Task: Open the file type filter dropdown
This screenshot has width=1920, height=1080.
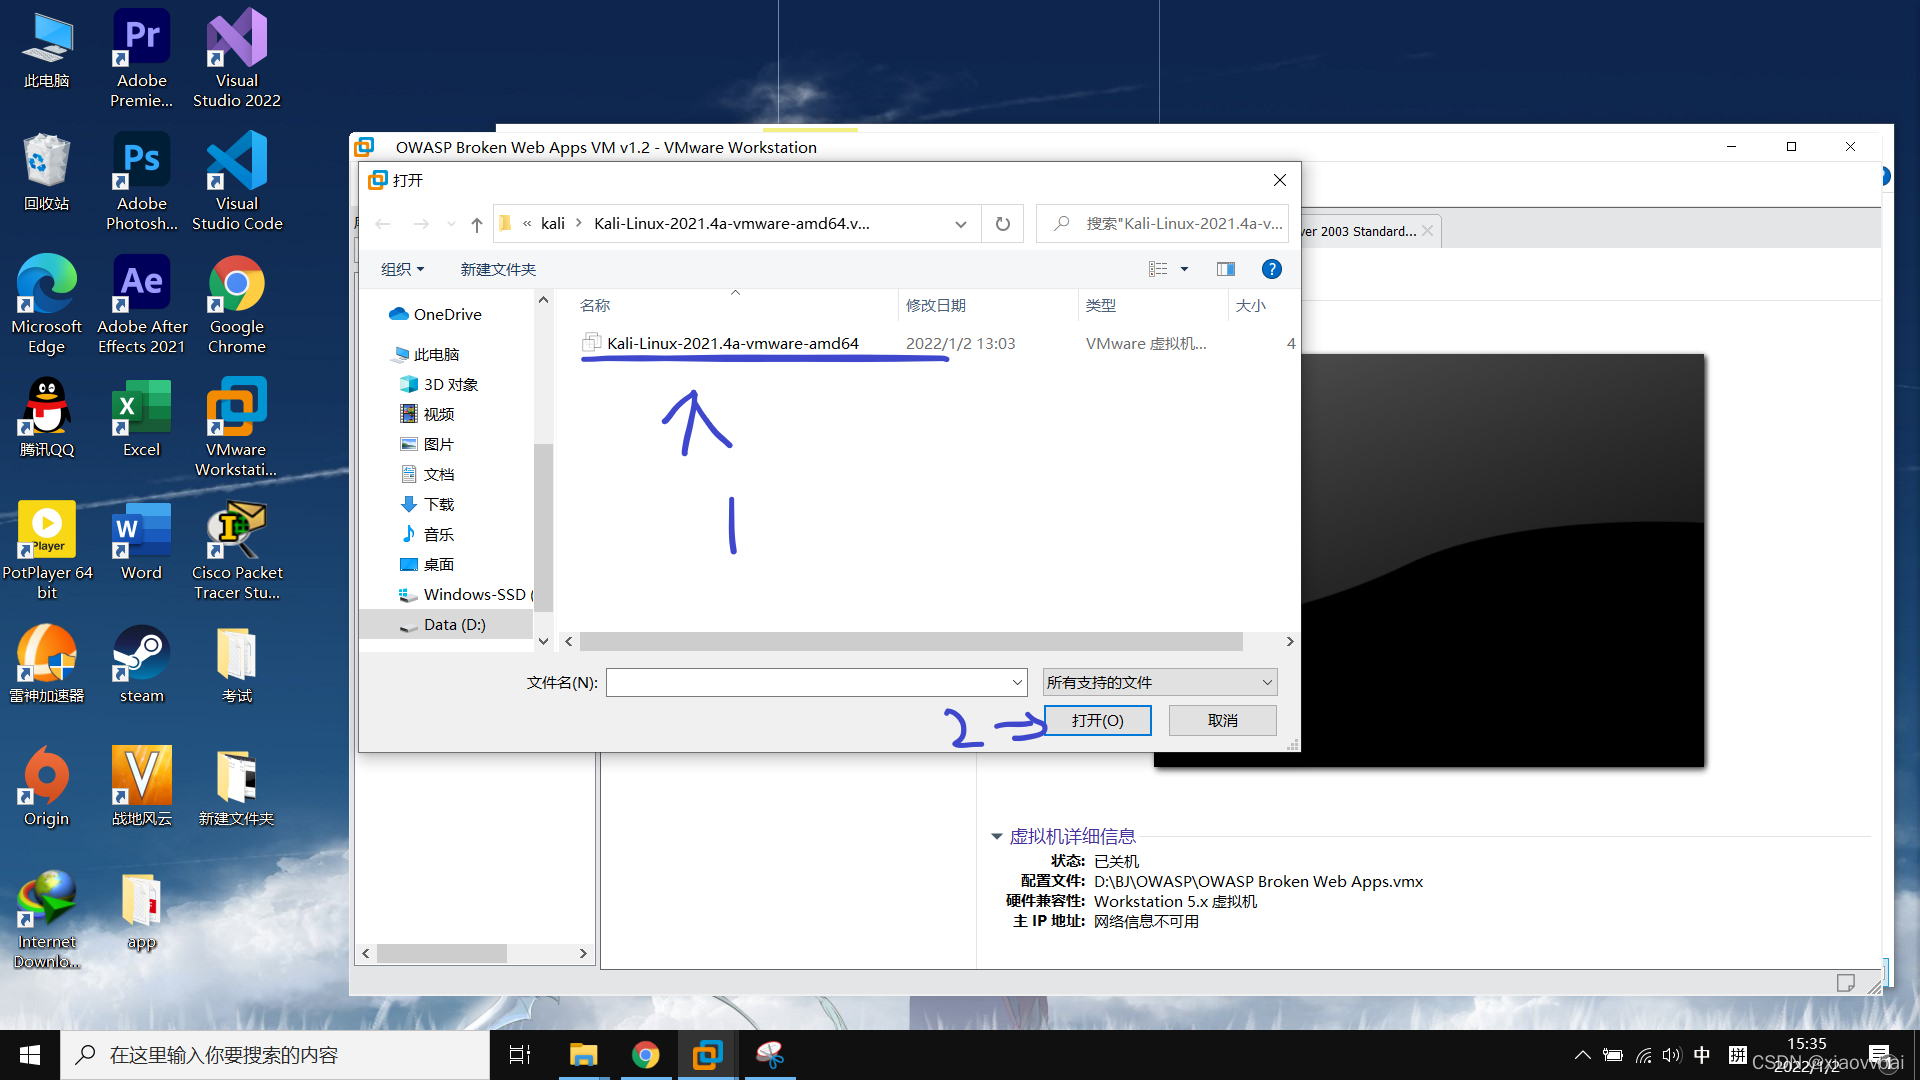Action: tap(1159, 682)
